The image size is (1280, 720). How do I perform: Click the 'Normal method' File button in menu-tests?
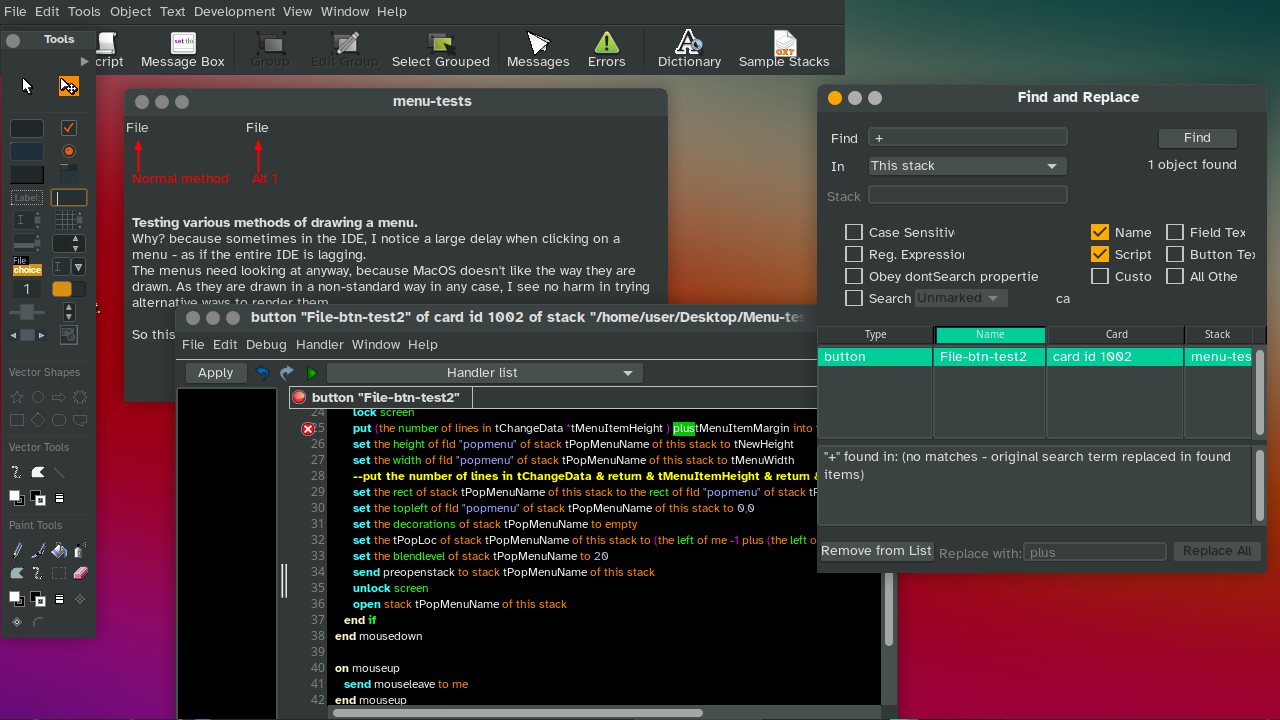[x=138, y=128]
